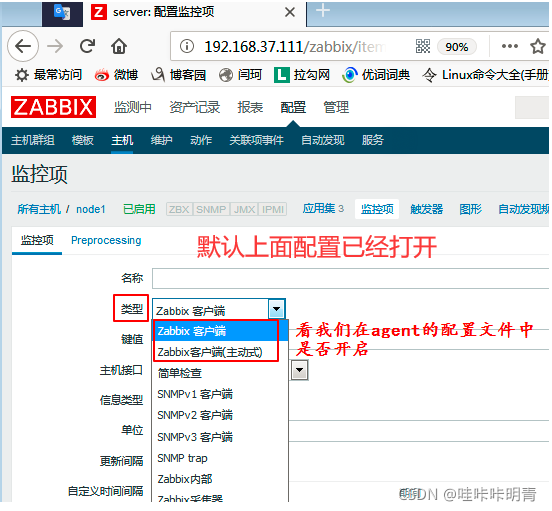Open 应用集 3 link
The width and height of the screenshot is (552, 511).
323,209
